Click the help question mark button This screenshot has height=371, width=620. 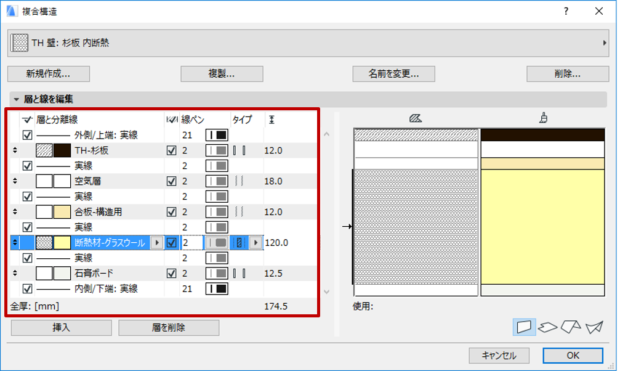[x=566, y=11]
